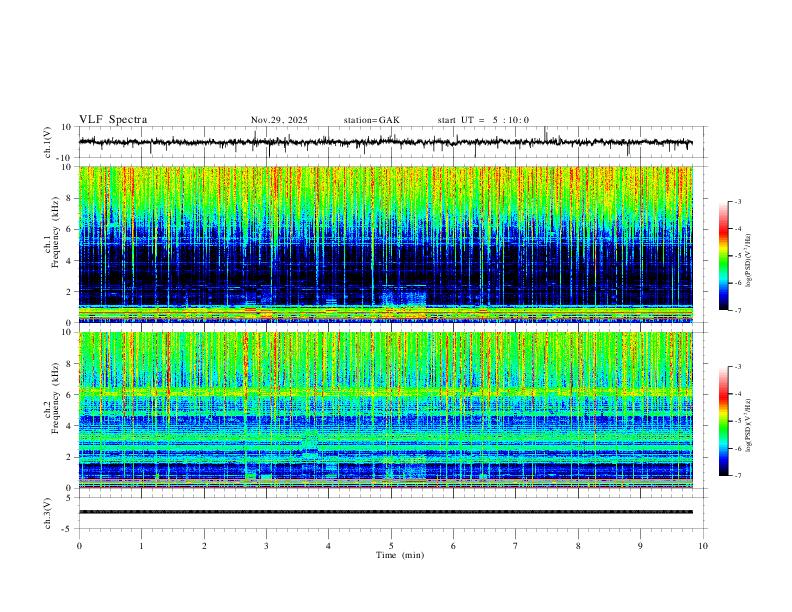This screenshot has width=792, height=612.
Task: Click the ch.1 color bar 'log(PSD)(V²/Hz)' label
Action: [748, 261]
